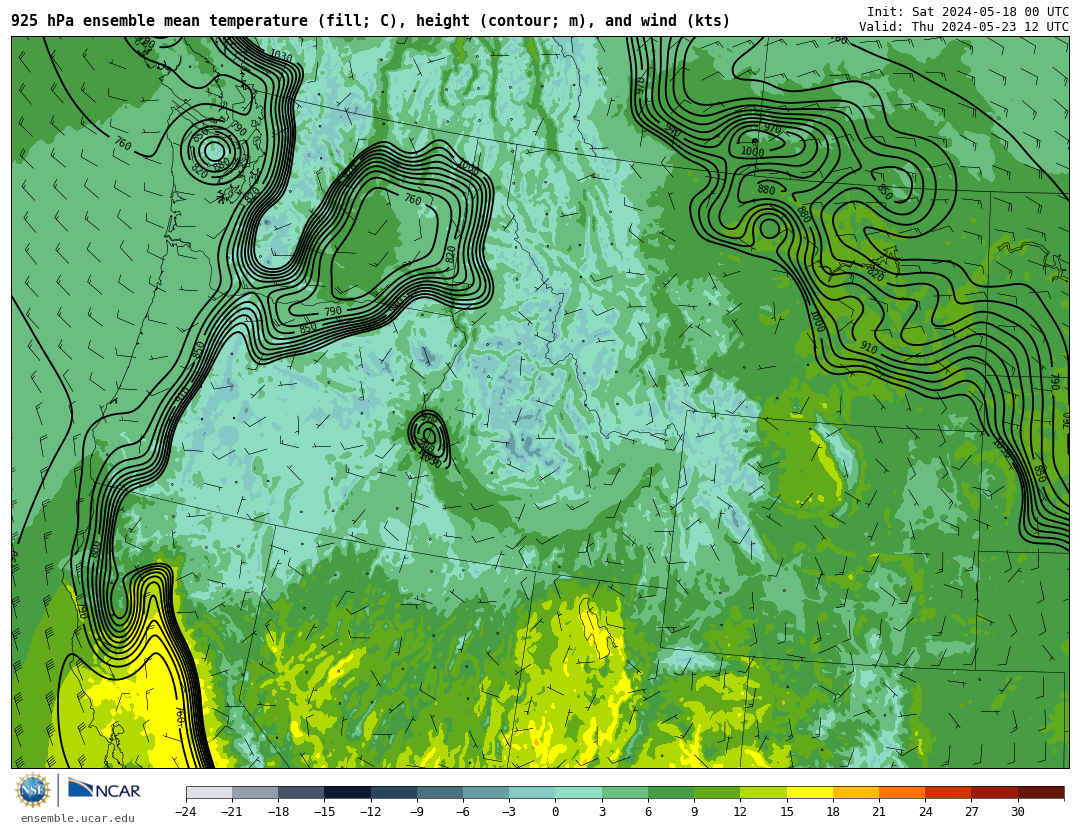
Task: Click the colorbar tick label '24'
Action: click(x=925, y=812)
